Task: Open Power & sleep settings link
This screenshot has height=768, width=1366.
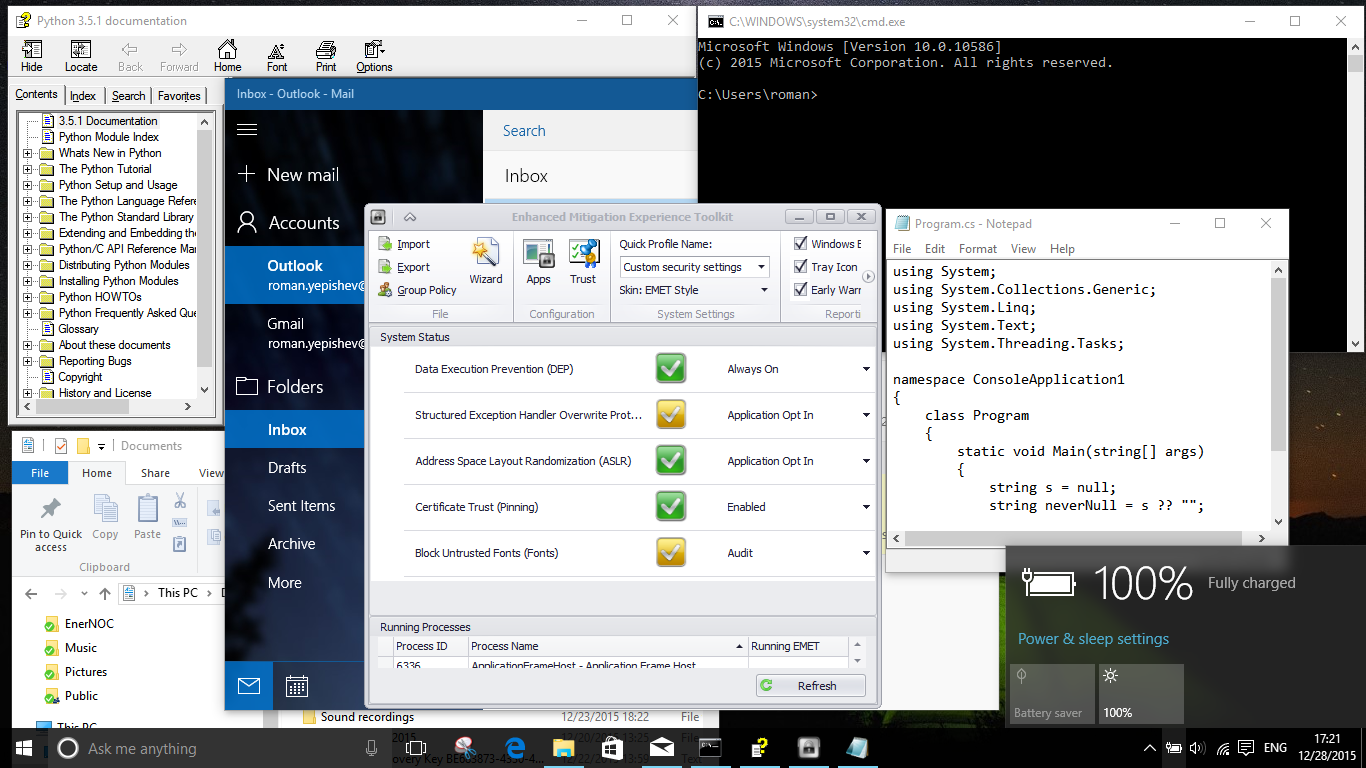Action: [x=1093, y=638]
